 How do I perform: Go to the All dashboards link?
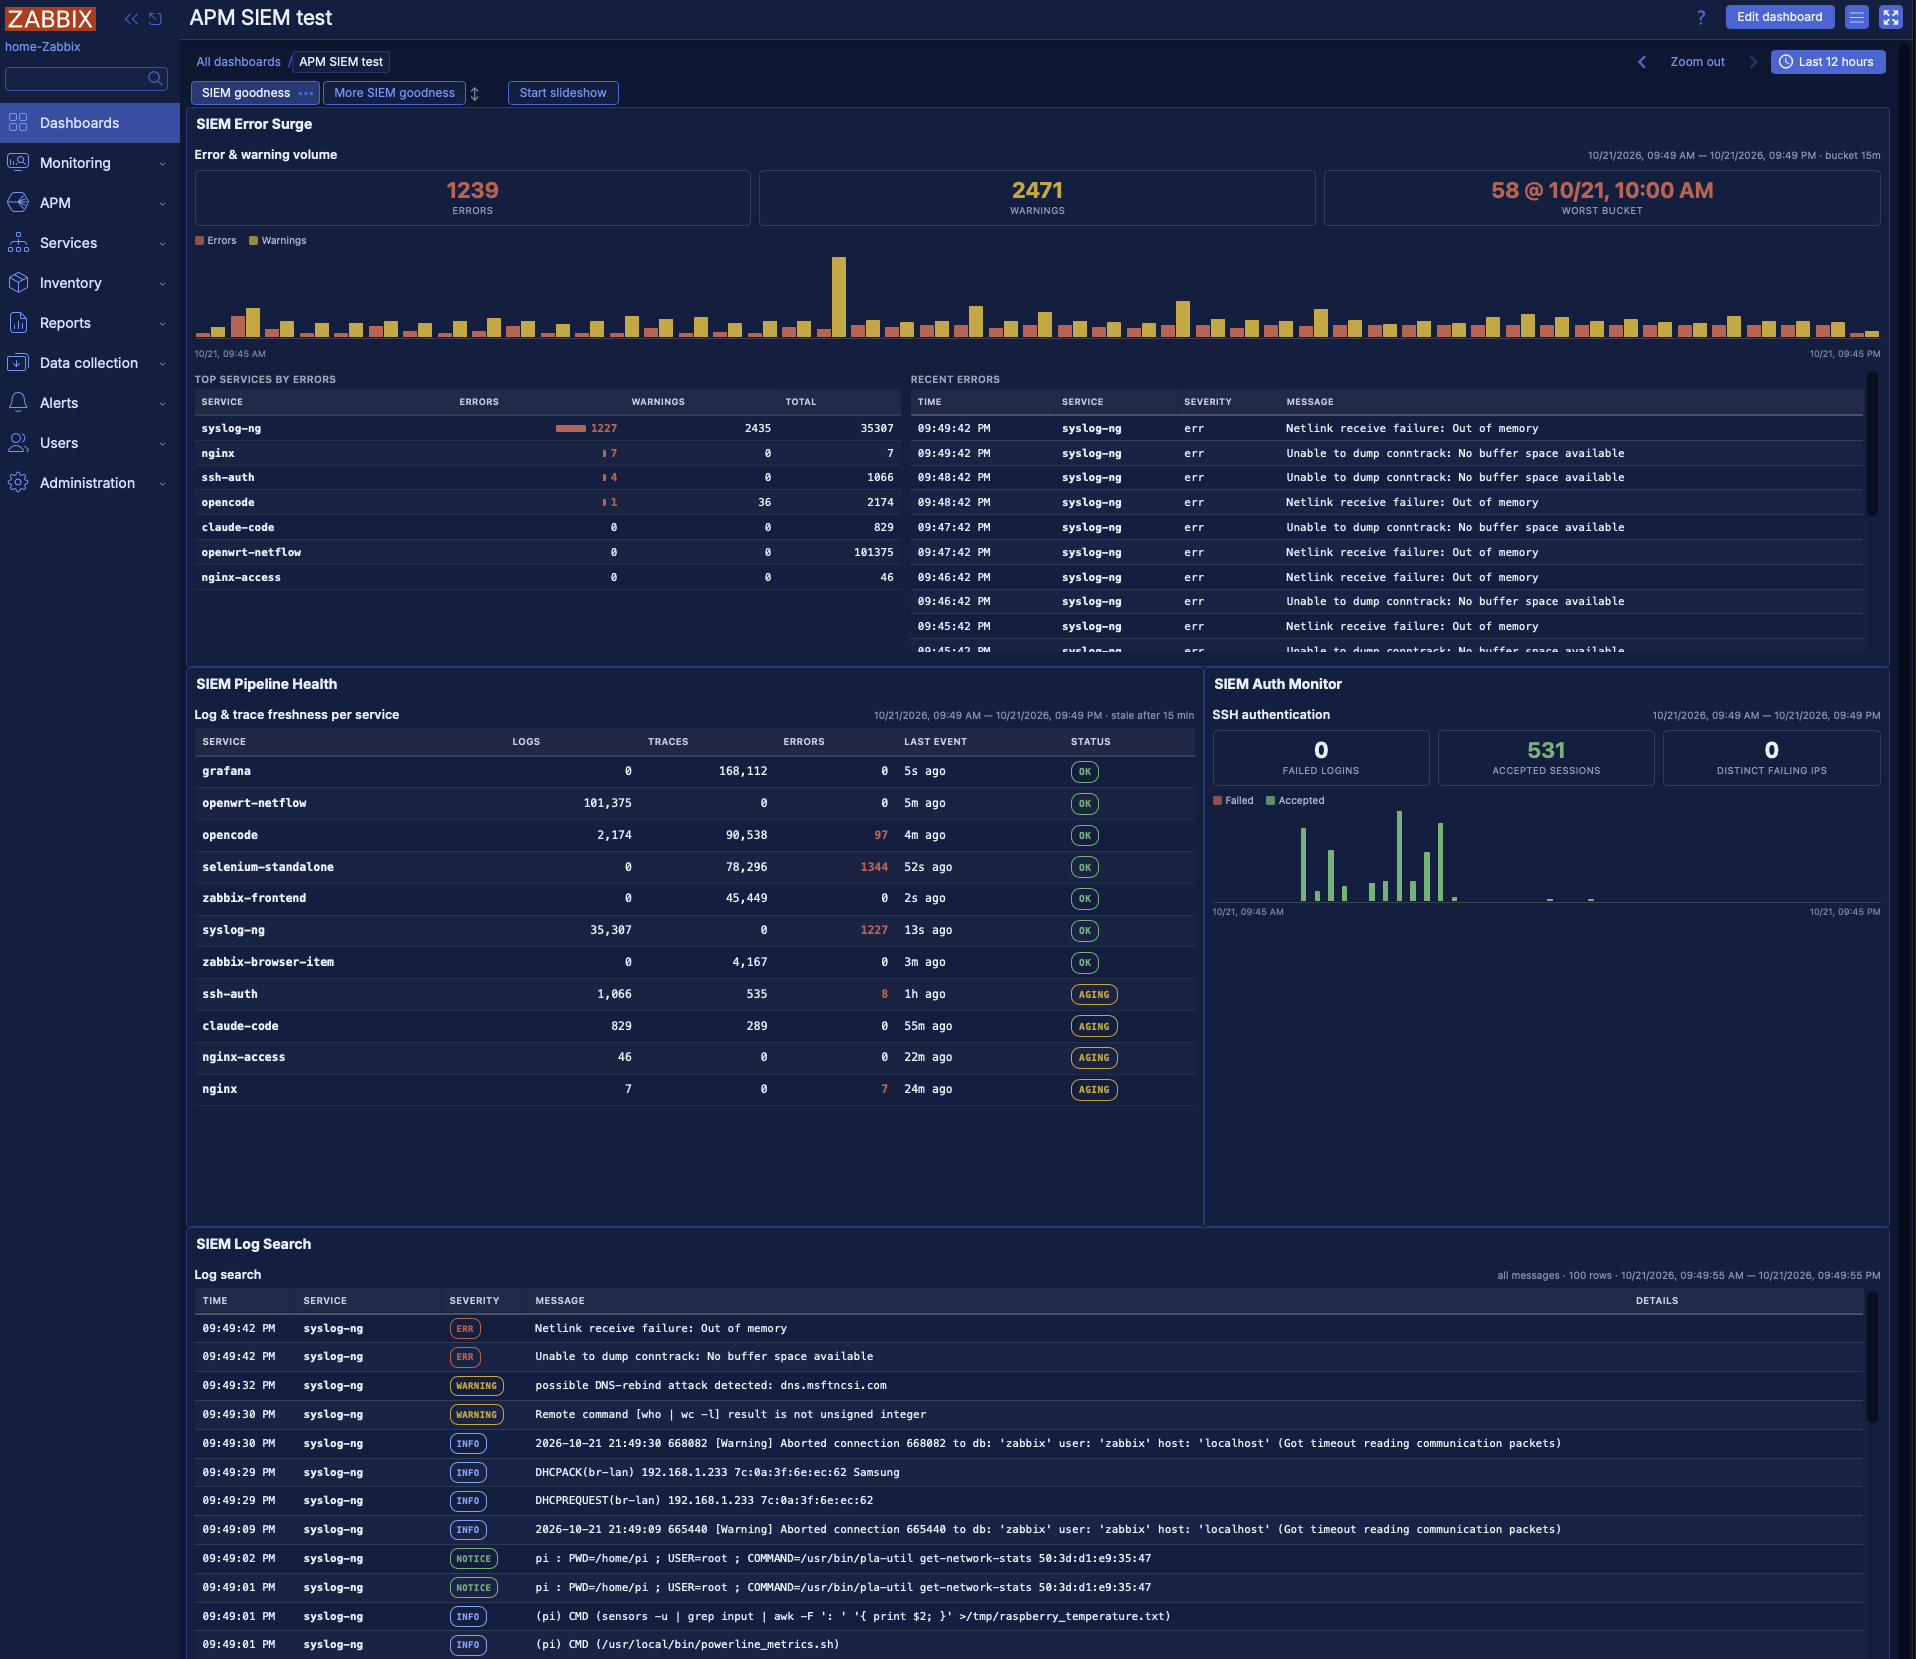pyautogui.click(x=238, y=62)
